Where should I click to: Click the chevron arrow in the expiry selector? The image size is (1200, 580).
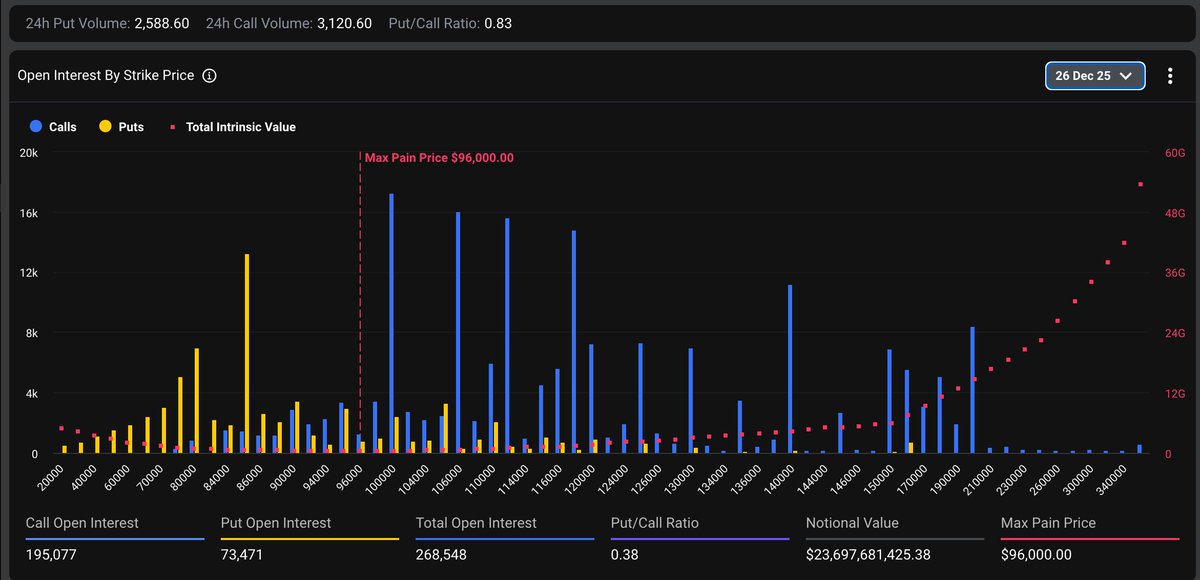point(1126,76)
